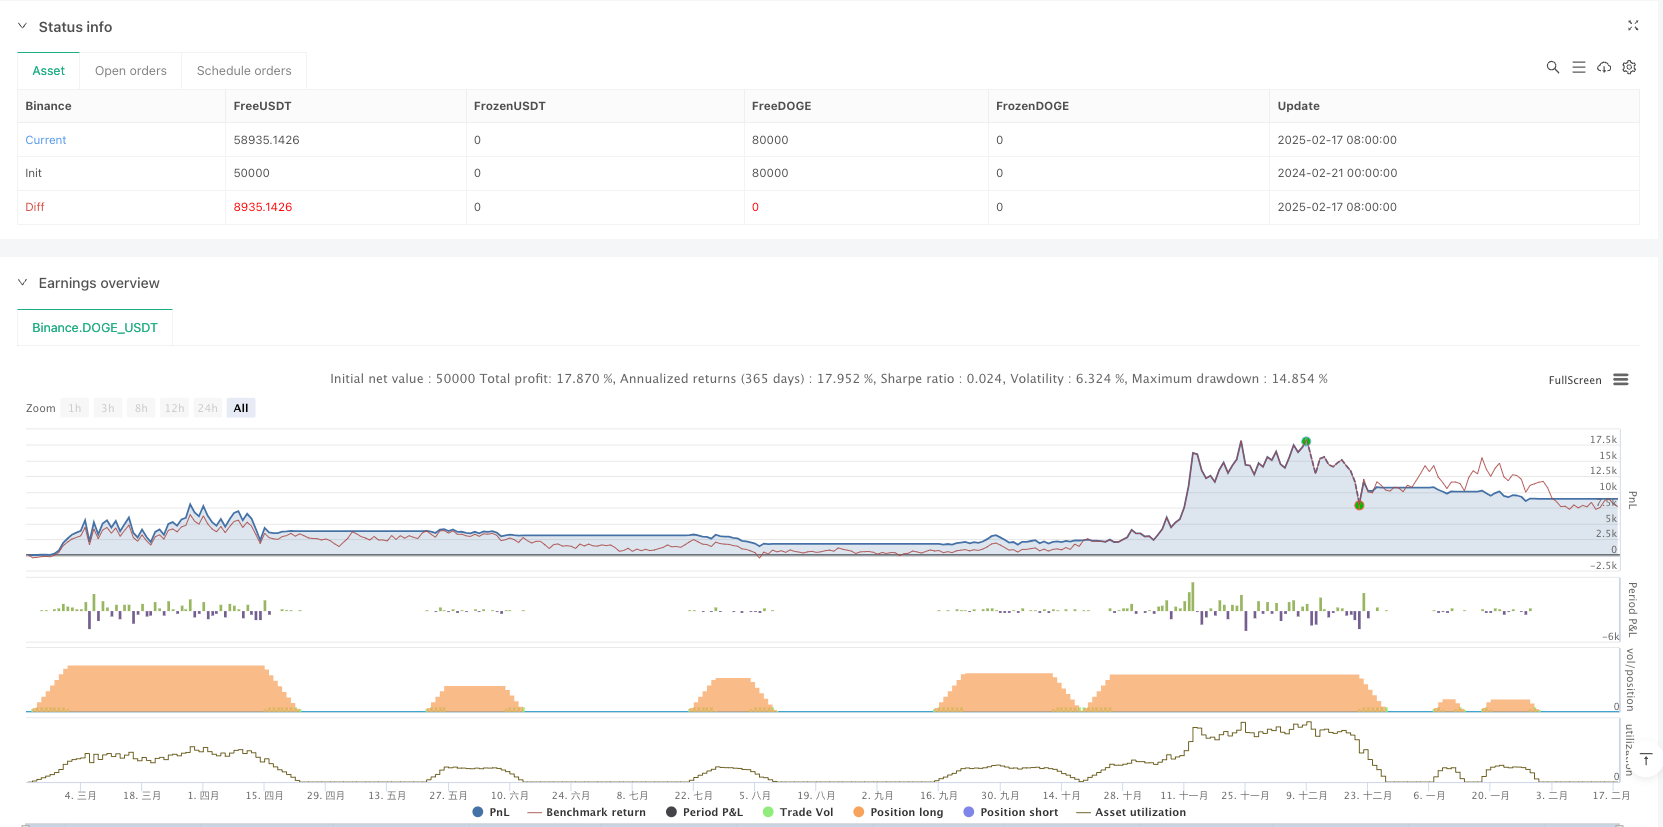Select the Binance.DOGE_USDT tab
Viewport: 1663px width, 827px height.
click(95, 328)
